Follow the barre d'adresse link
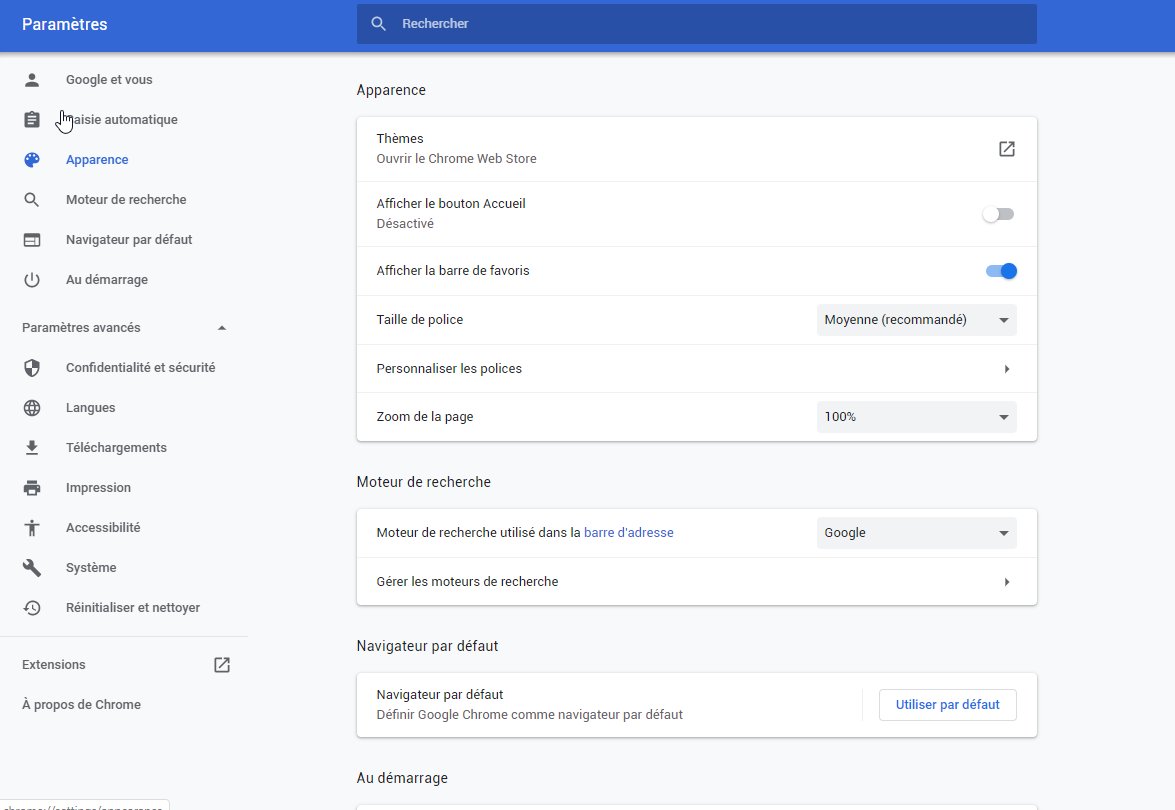 [x=629, y=533]
